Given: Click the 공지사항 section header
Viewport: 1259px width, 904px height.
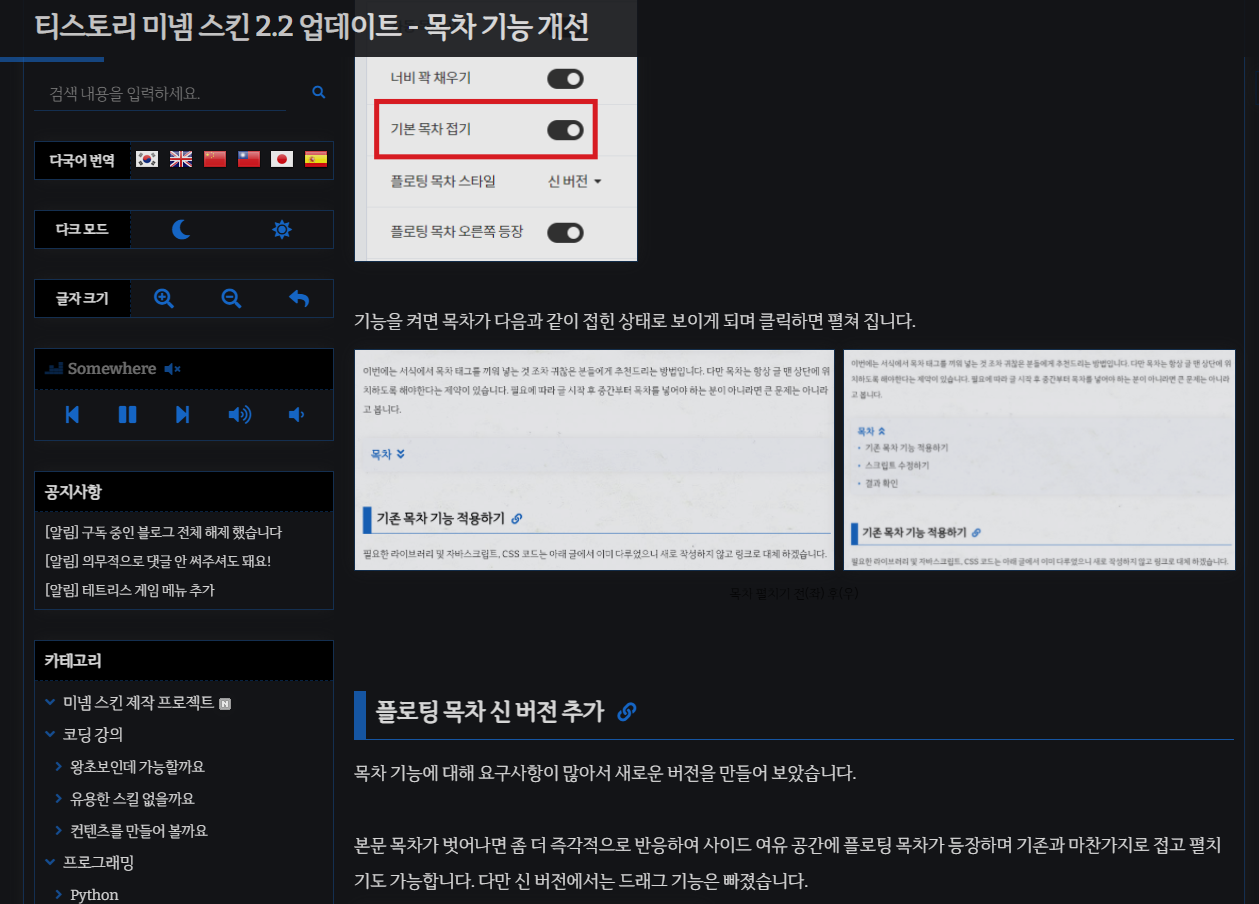Looking at the screenshot, I should pos(184,492).
